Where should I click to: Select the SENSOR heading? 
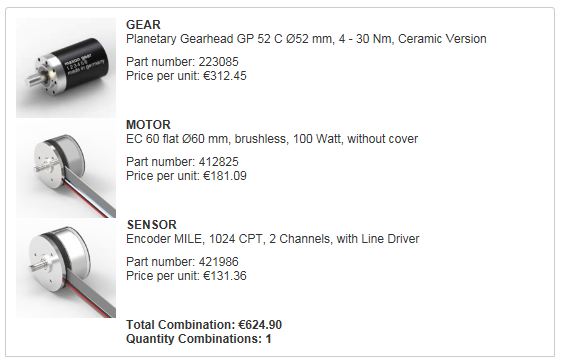click(x=152, y=225)
